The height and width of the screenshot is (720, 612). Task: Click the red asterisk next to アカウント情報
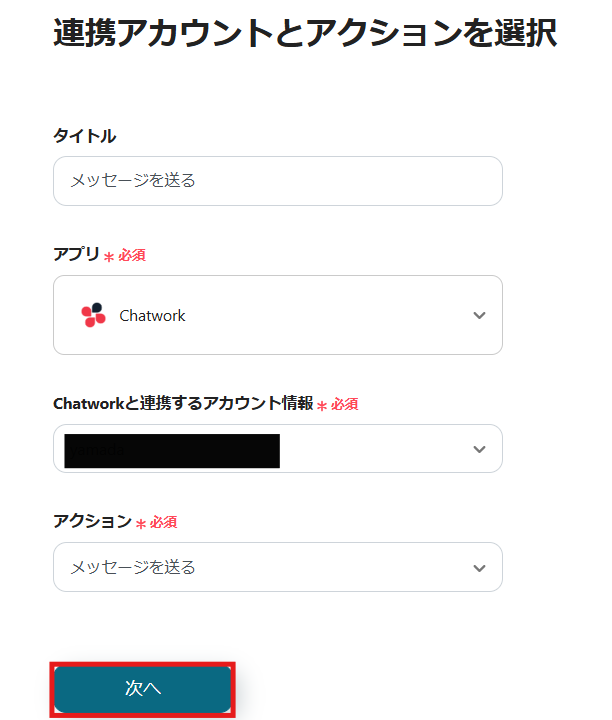(322, 406)
